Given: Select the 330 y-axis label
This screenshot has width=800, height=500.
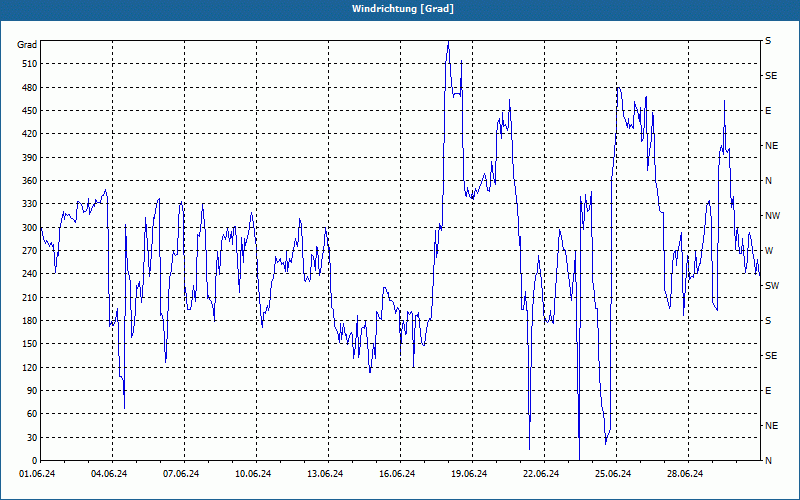Looking at the screenshot, I should [30, 204].
